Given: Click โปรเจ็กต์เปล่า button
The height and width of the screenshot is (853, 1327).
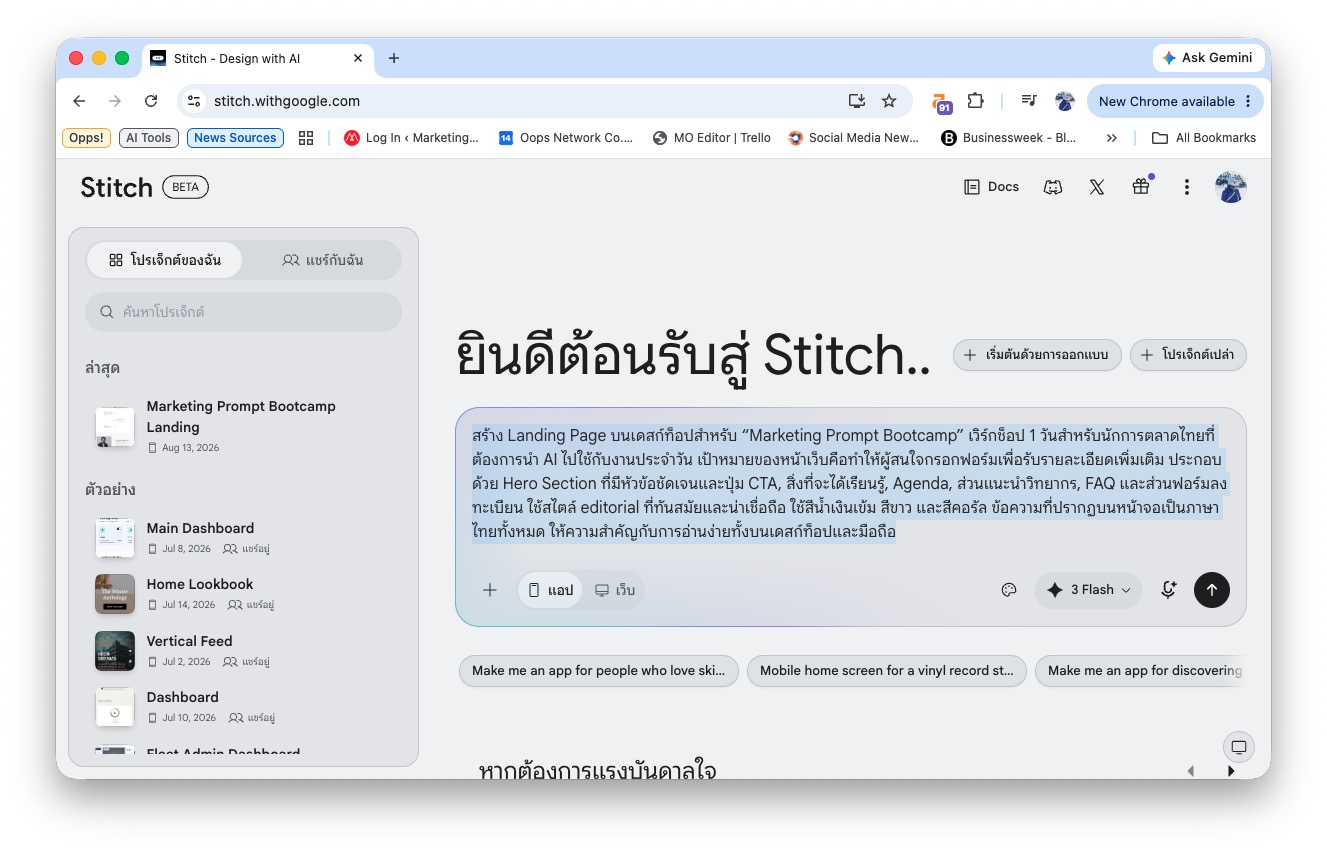Looking at the screenshot, I should coord(1188,355).
